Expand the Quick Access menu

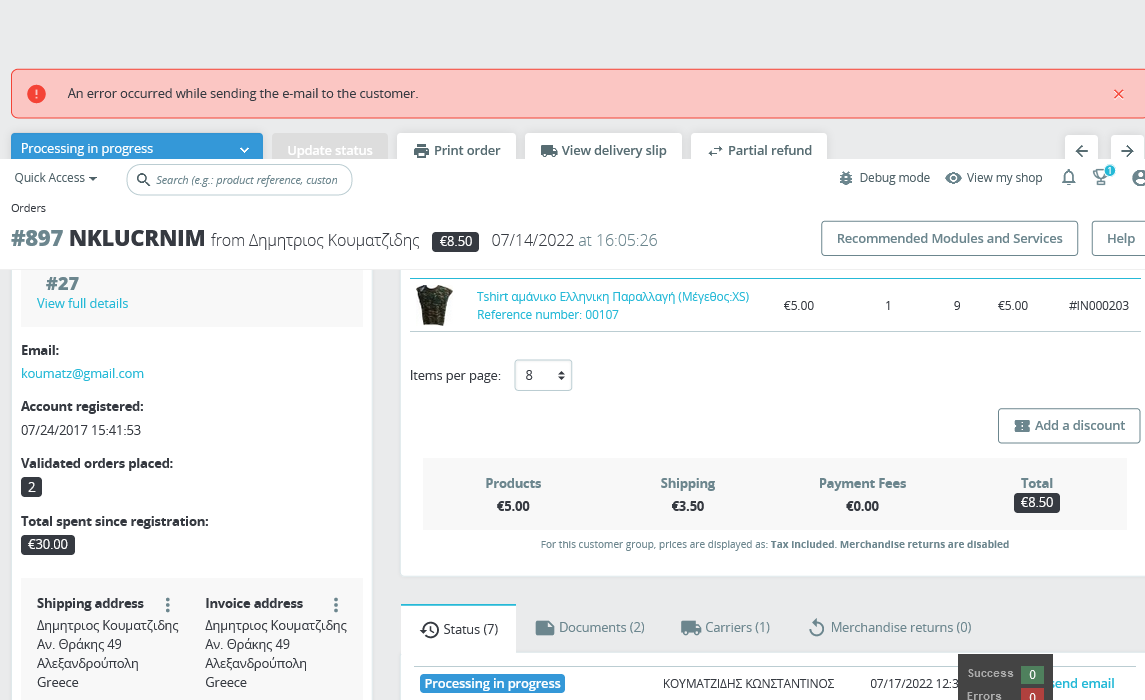click(55, 178)
